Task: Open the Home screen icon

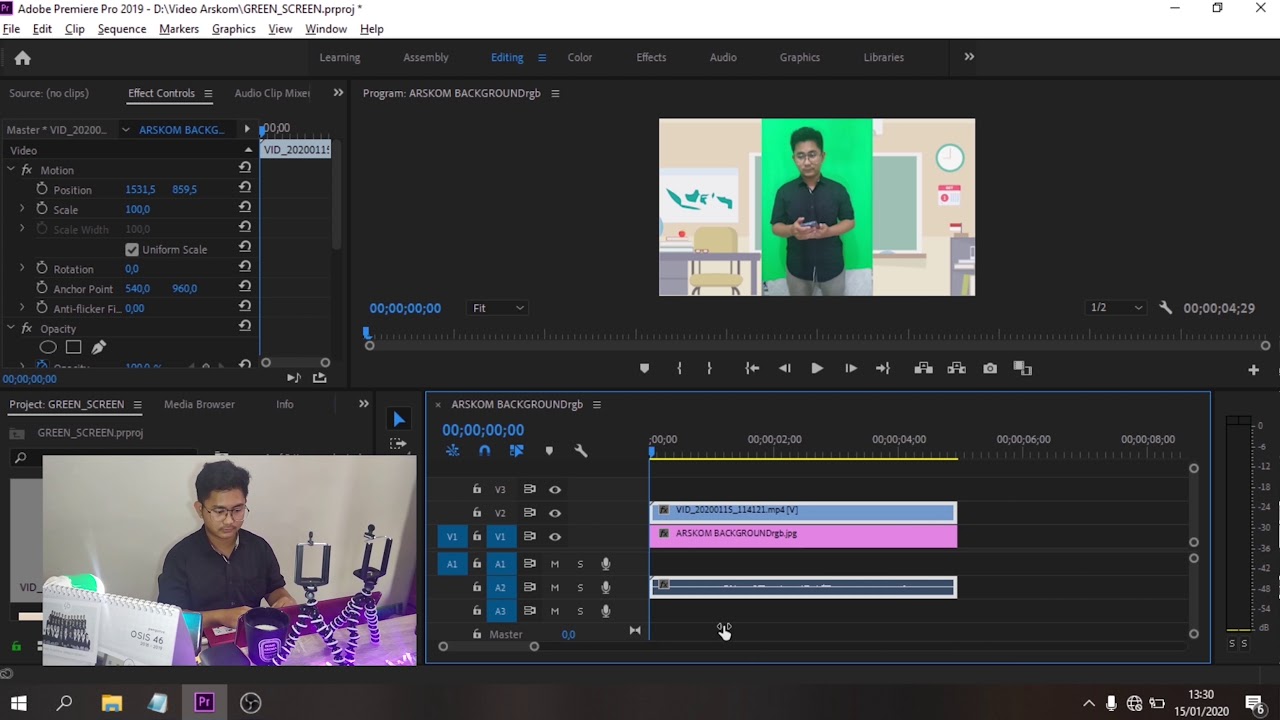Action: click(22, 58)
